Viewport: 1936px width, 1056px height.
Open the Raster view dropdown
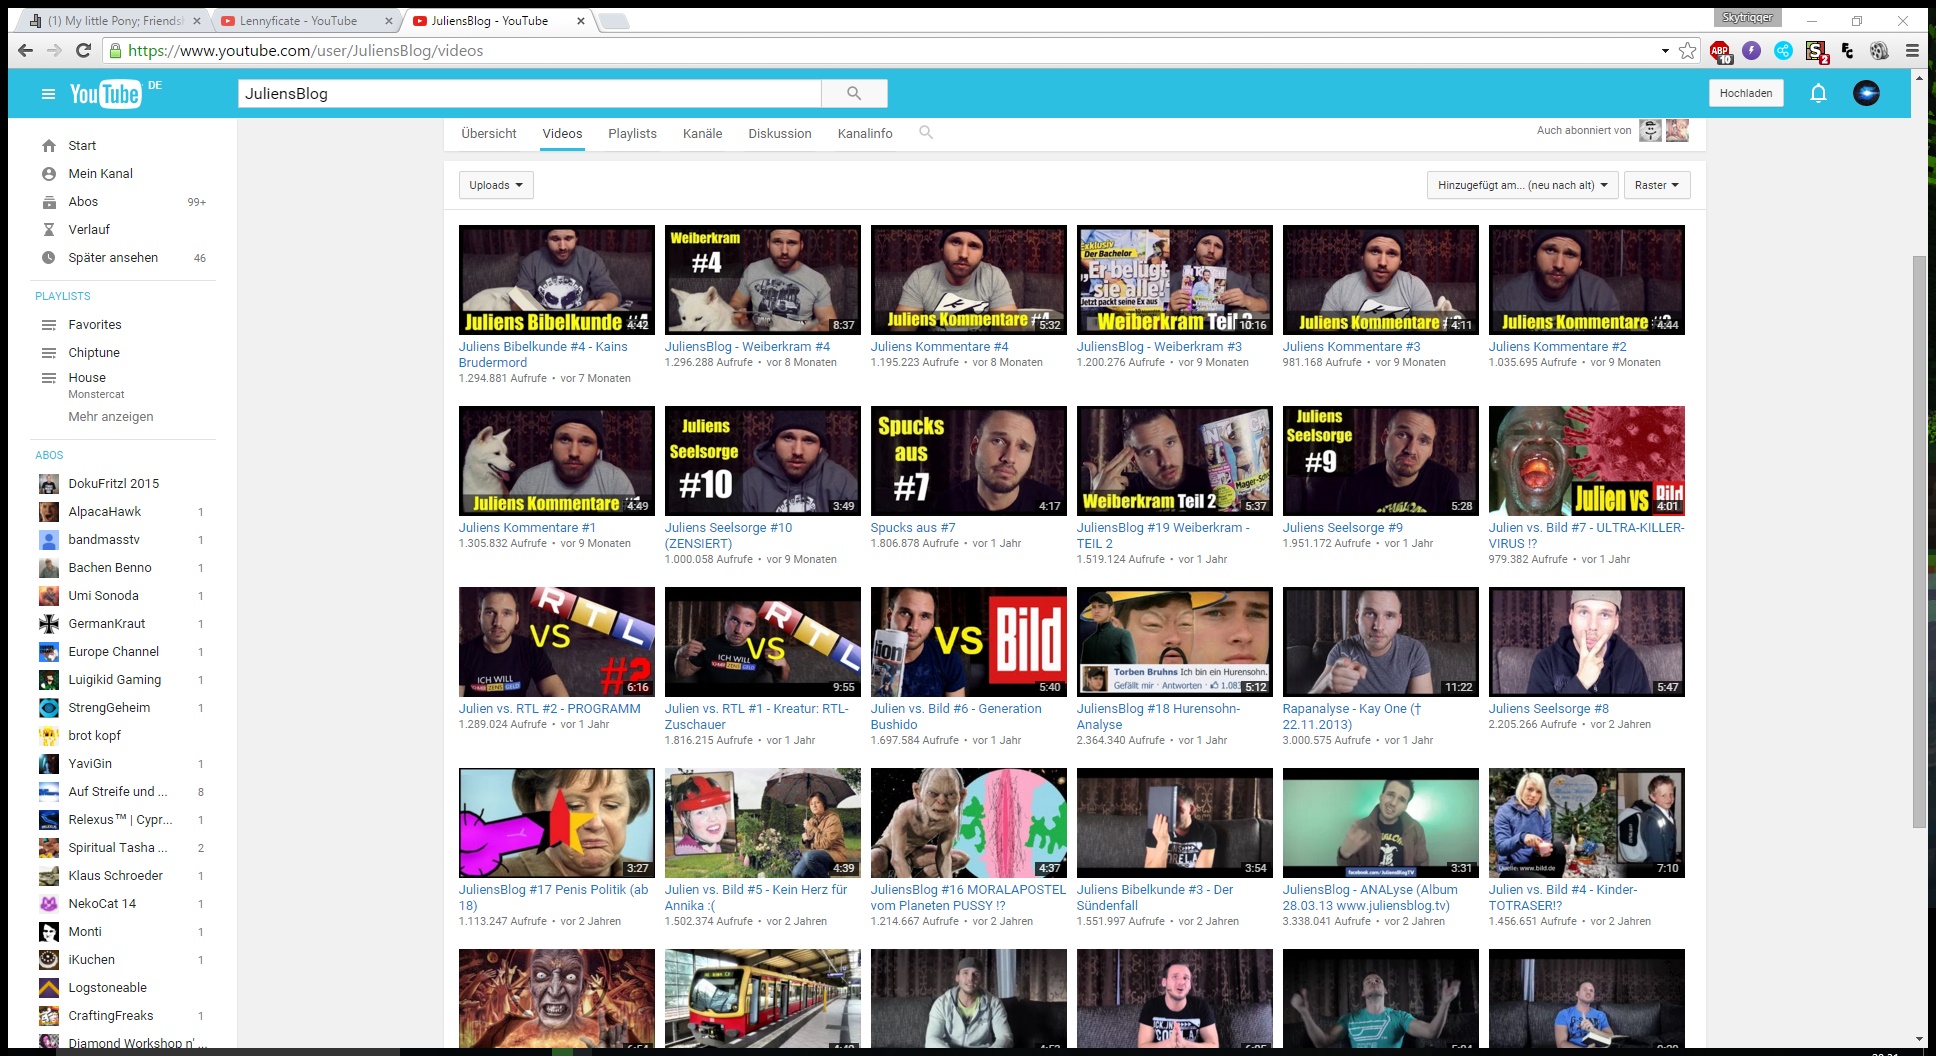1657,185
